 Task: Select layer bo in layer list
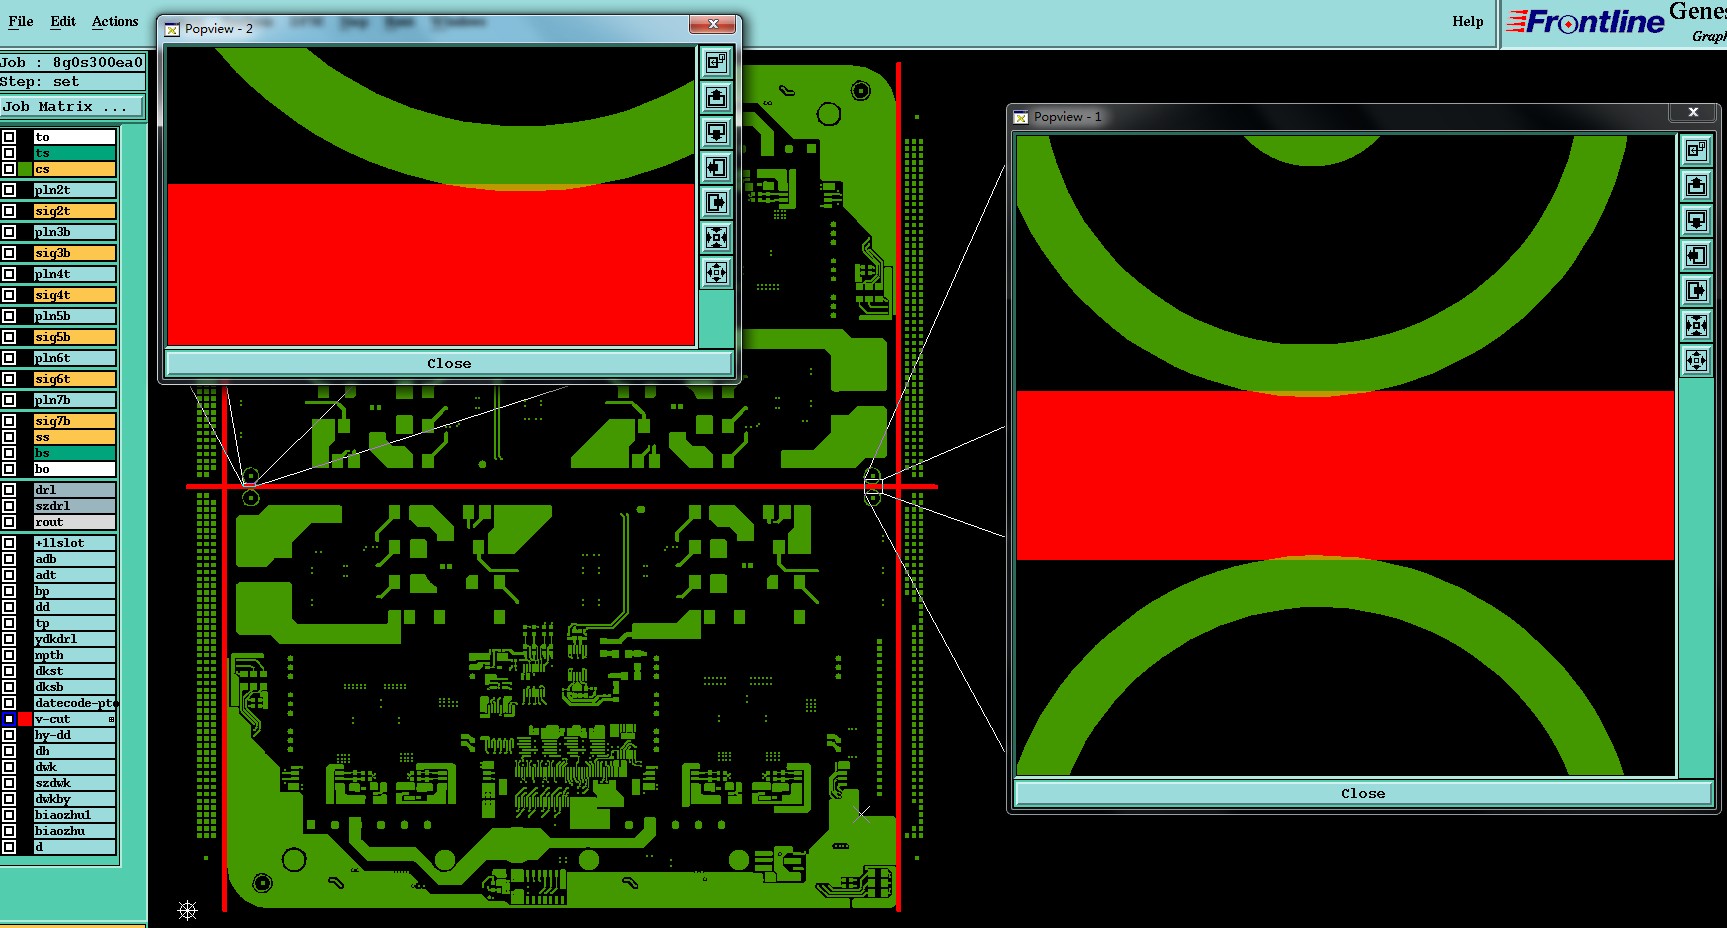75,469
